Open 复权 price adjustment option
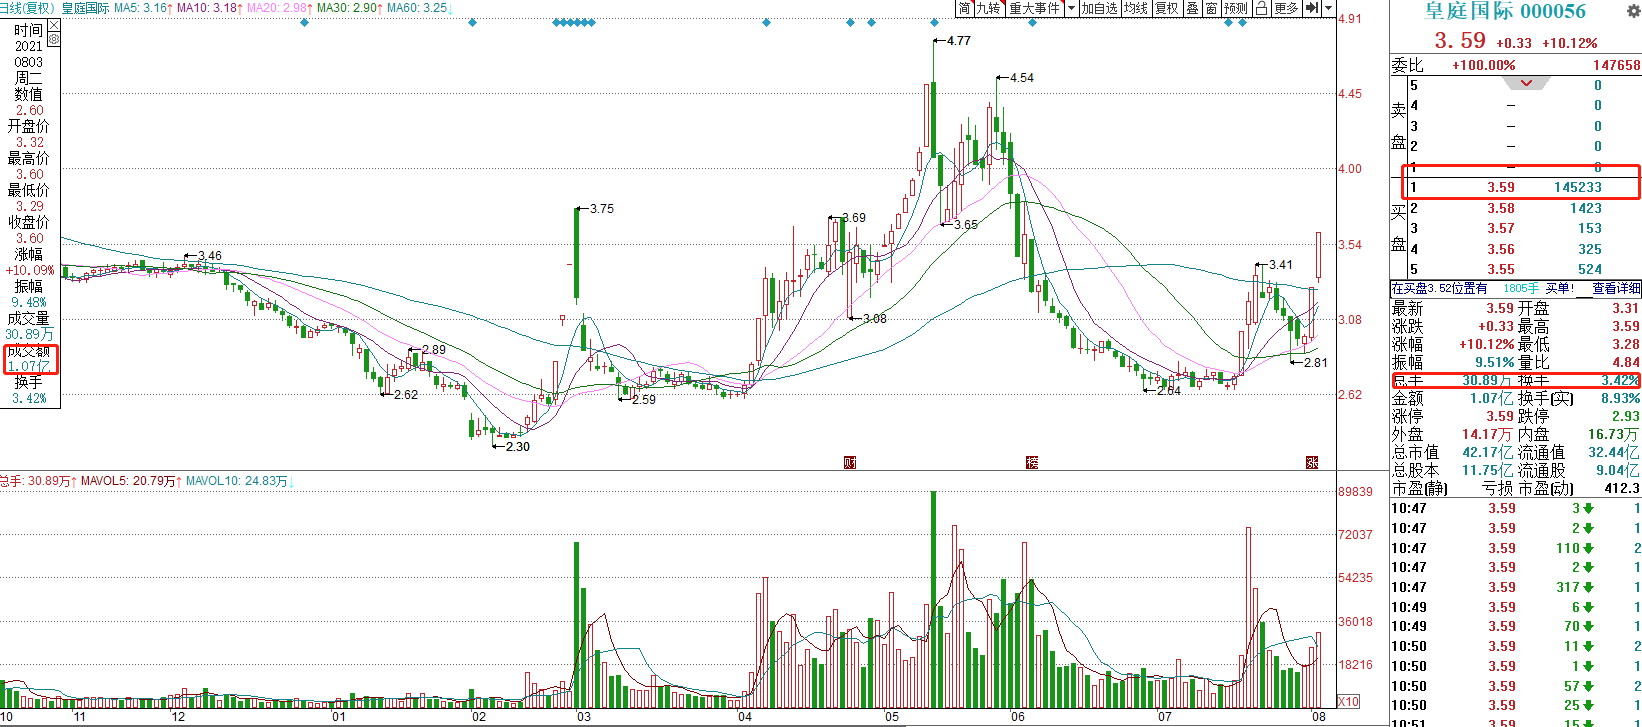This screenshot has width=1642, height=727. coord(1167,8)
